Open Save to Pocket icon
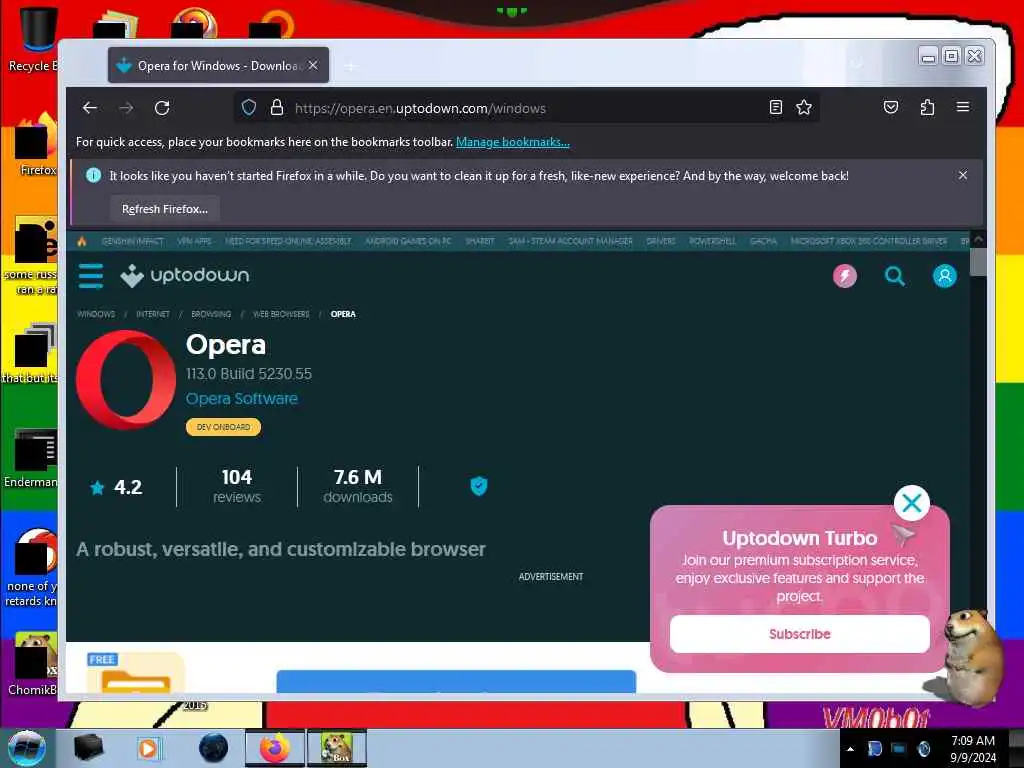The height and width of the screenshot is (768, 1024). coord(891,107)
